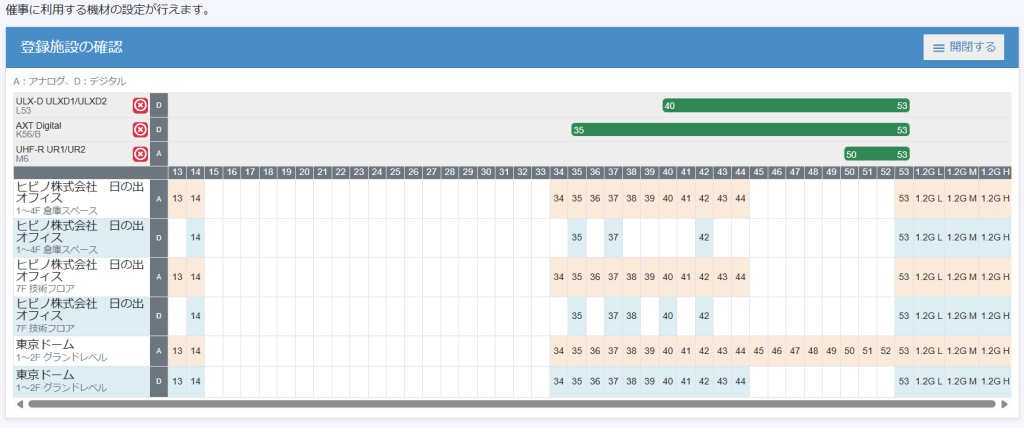Image resolution: width=1024 pixels, height=428 pixels.
Task: Remove the UHF-R UR1/UR2 equipment entry
Action: pos(140,153)
